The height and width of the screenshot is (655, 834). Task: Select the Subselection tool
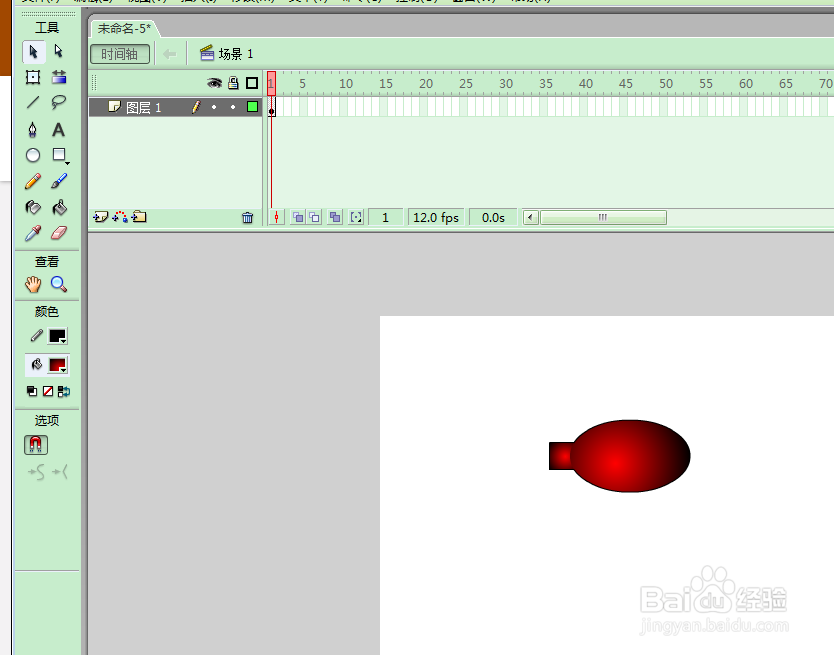[59, 52]
